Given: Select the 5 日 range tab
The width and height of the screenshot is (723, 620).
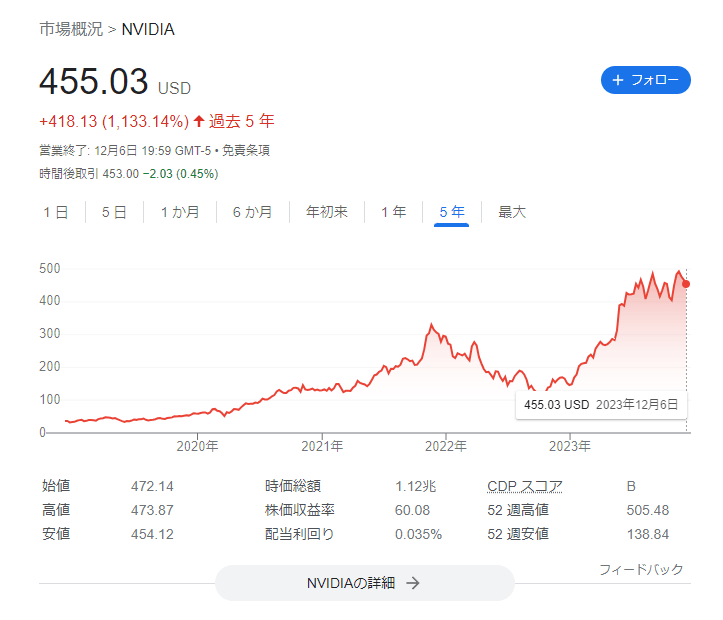Looking at the screenshot, I should [114, 212].
